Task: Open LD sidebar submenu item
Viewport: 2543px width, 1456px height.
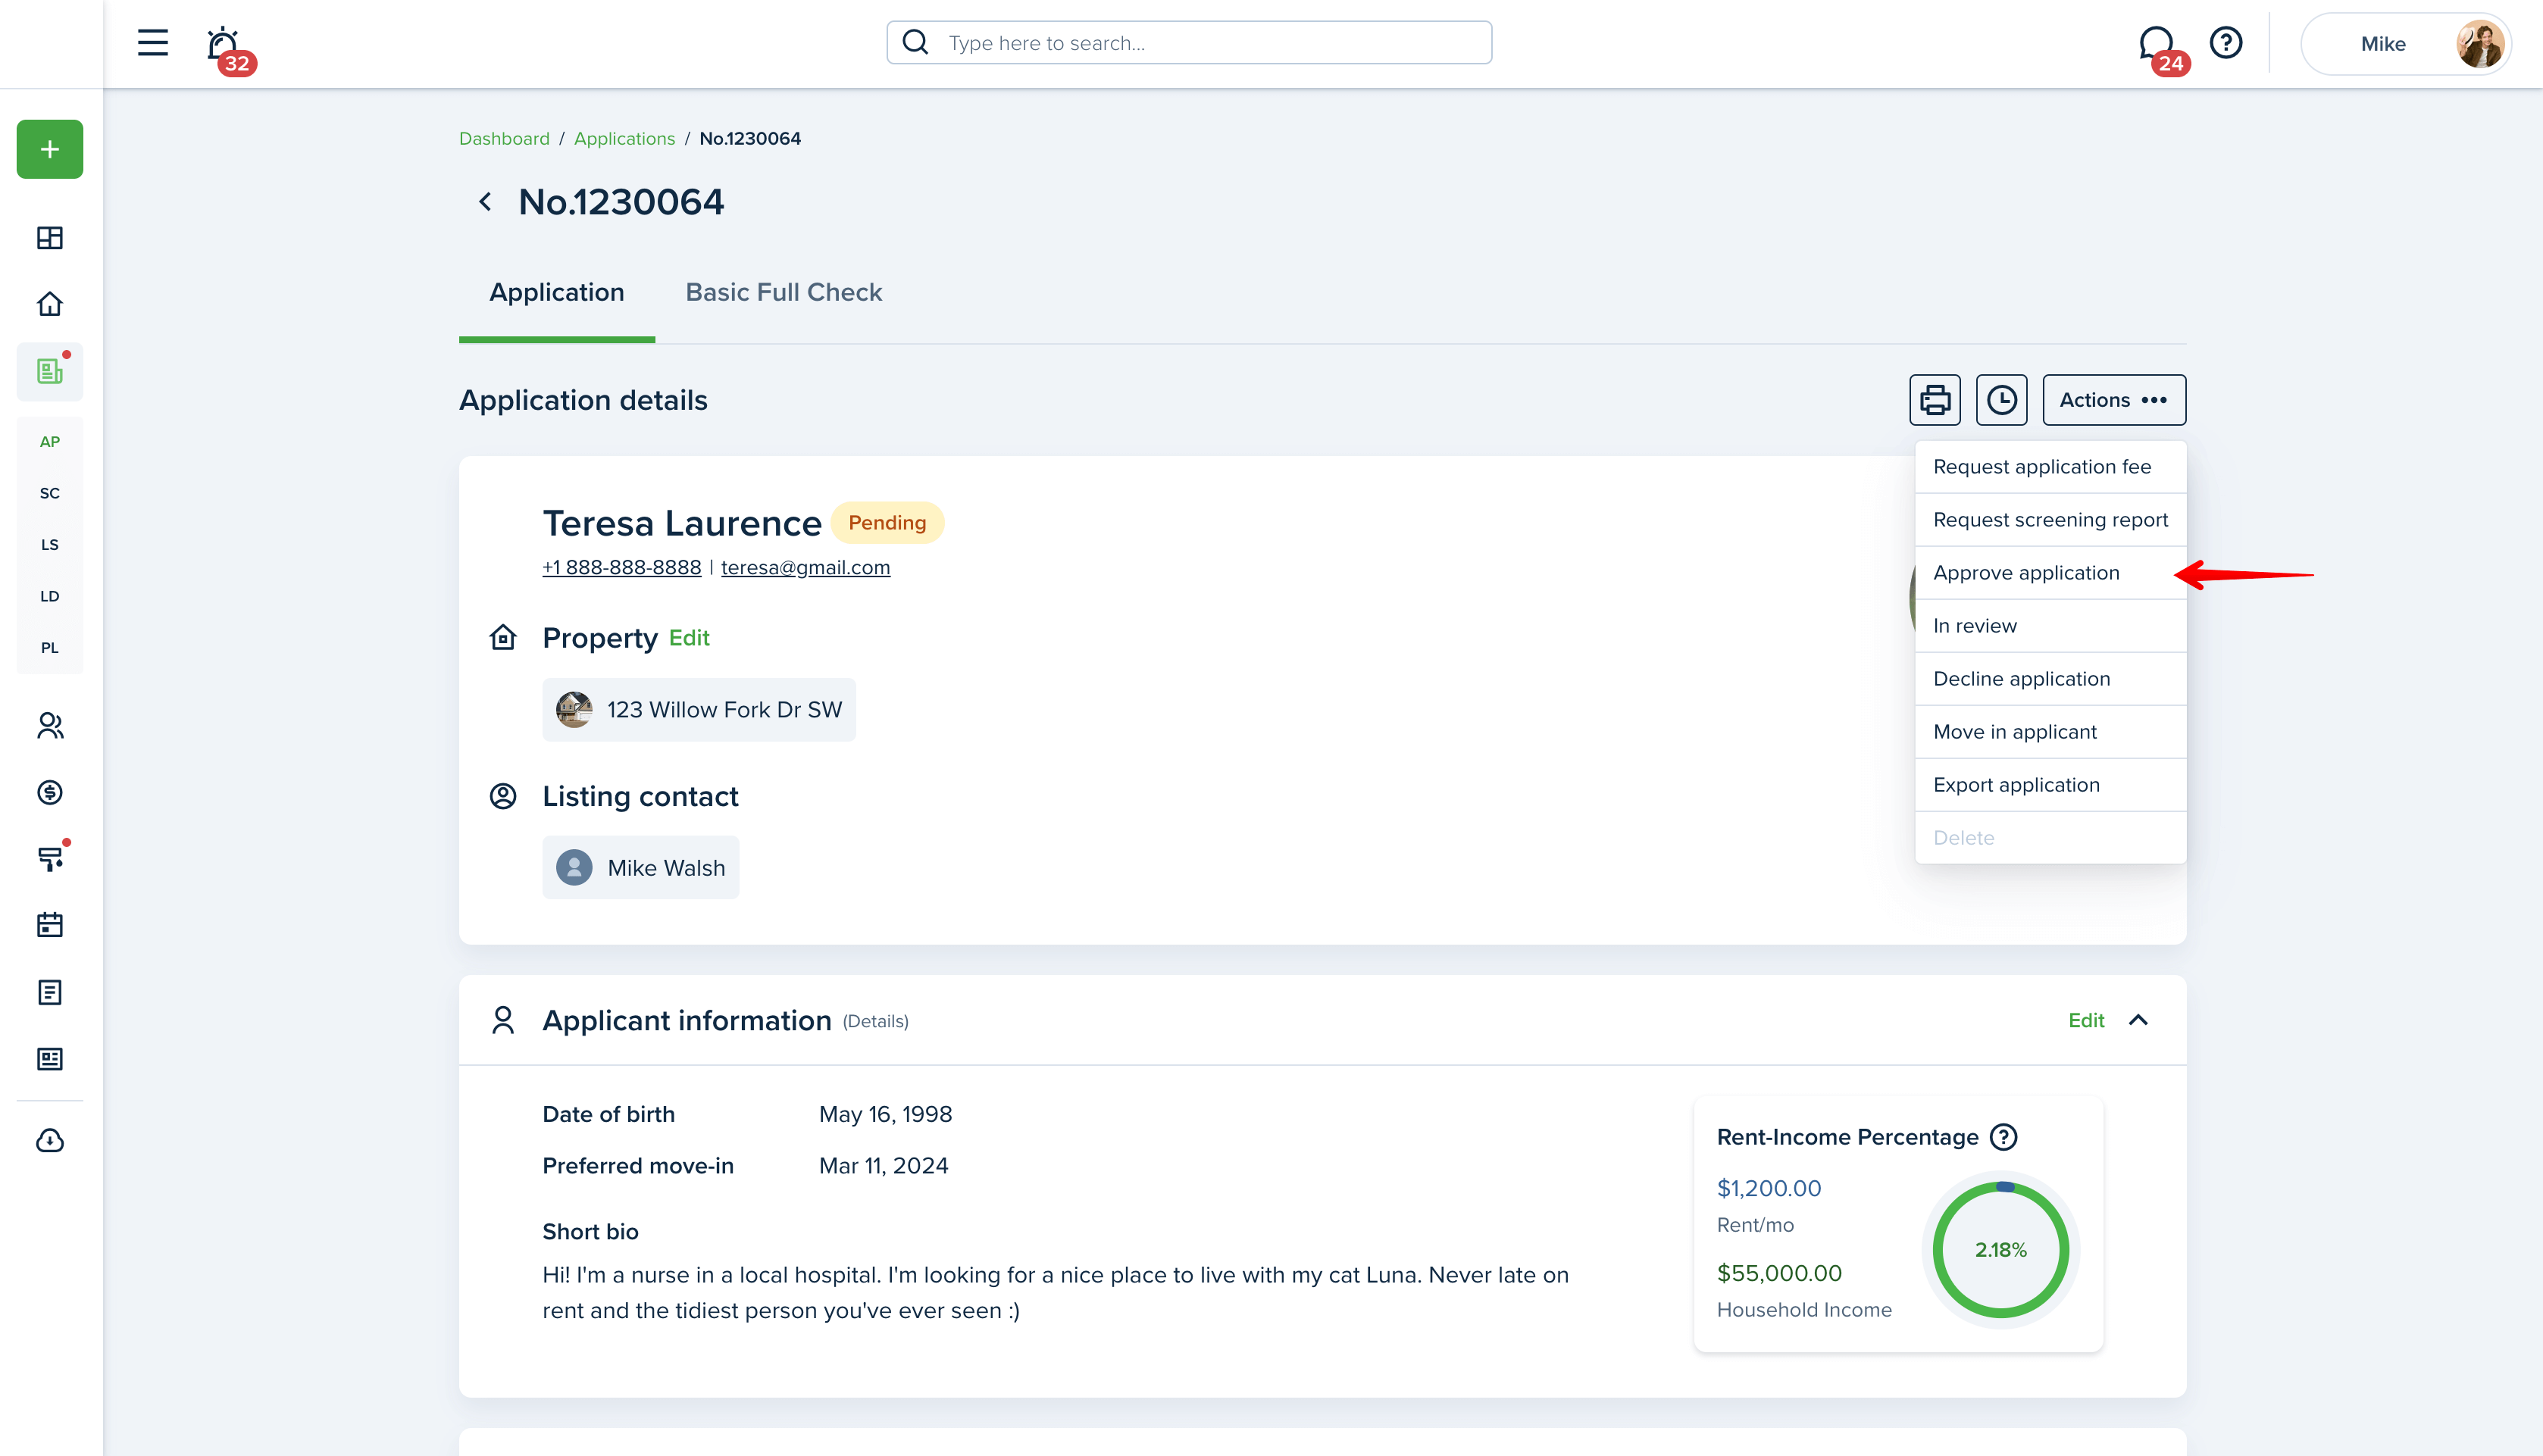Action: point(50,596)
